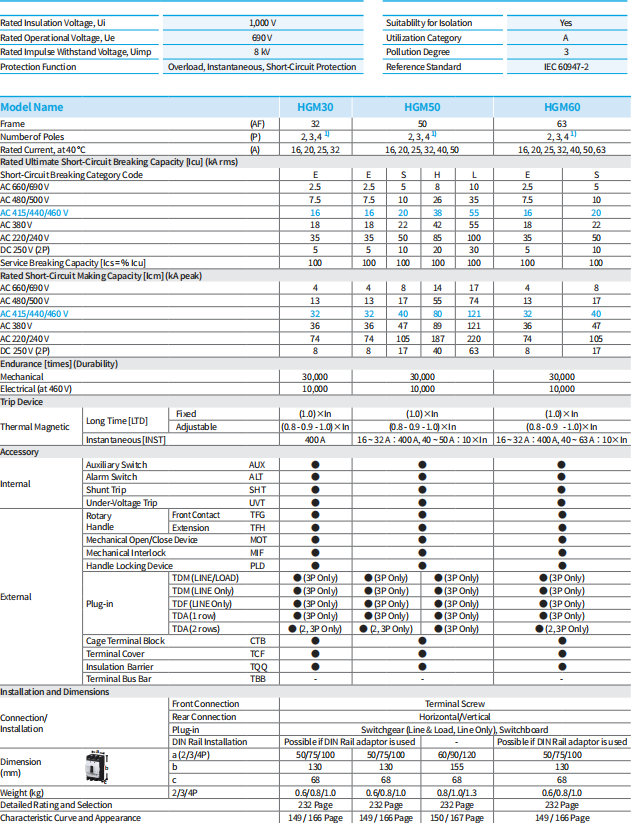Image resolution: width=631 pixels, height=823 pixels.
Task: Click the Auxiliary Switch dot under HGM30
Action: coord(315,465)
